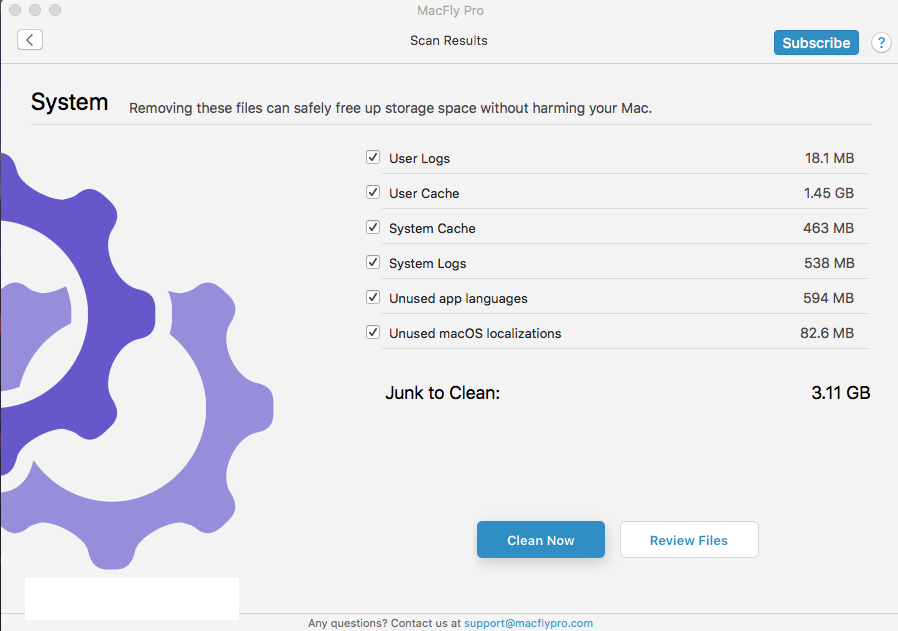Select the User Cache label

click(424, 194)
